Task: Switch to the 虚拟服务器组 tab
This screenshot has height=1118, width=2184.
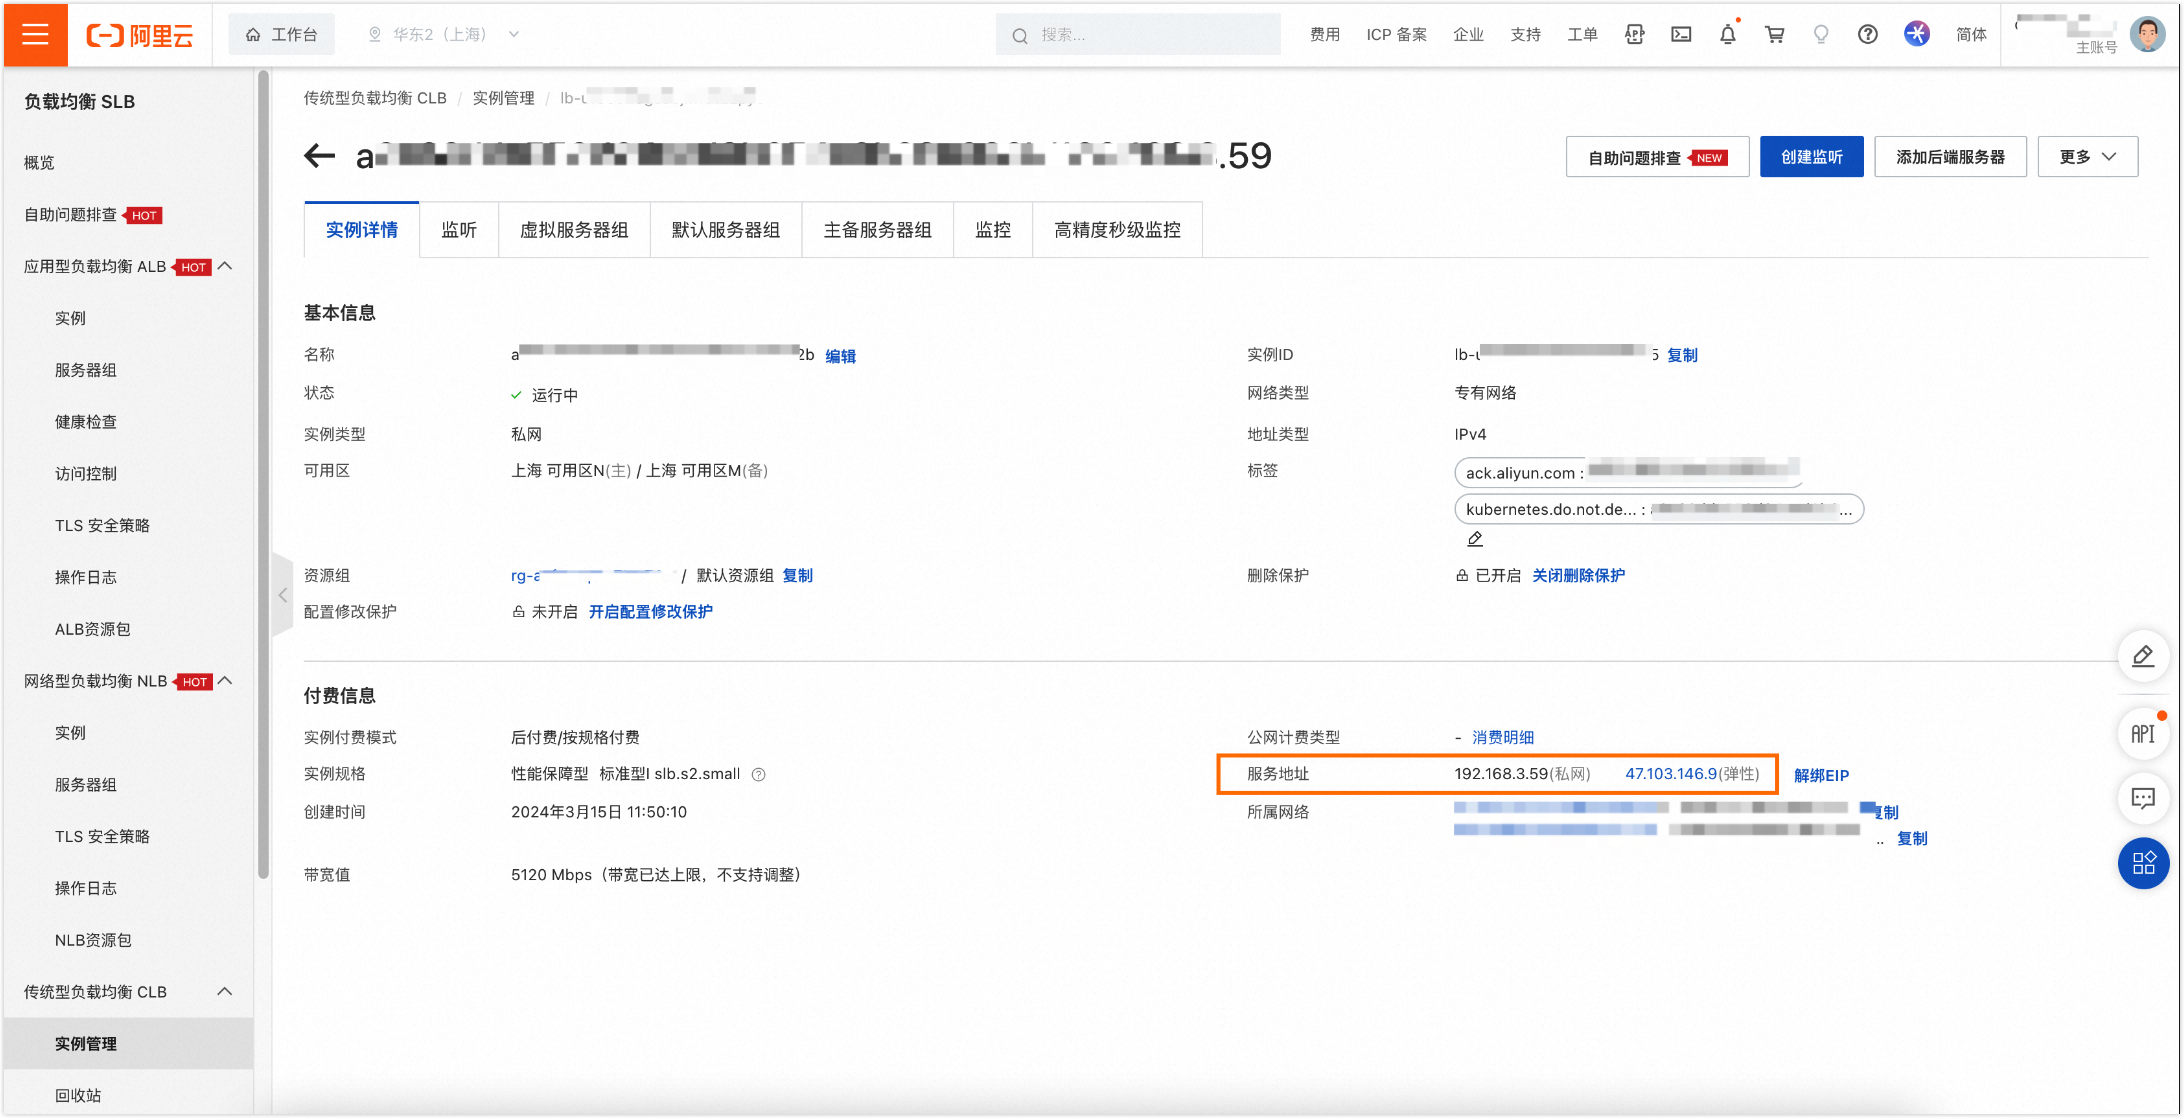Action: [x=574, y=230]
